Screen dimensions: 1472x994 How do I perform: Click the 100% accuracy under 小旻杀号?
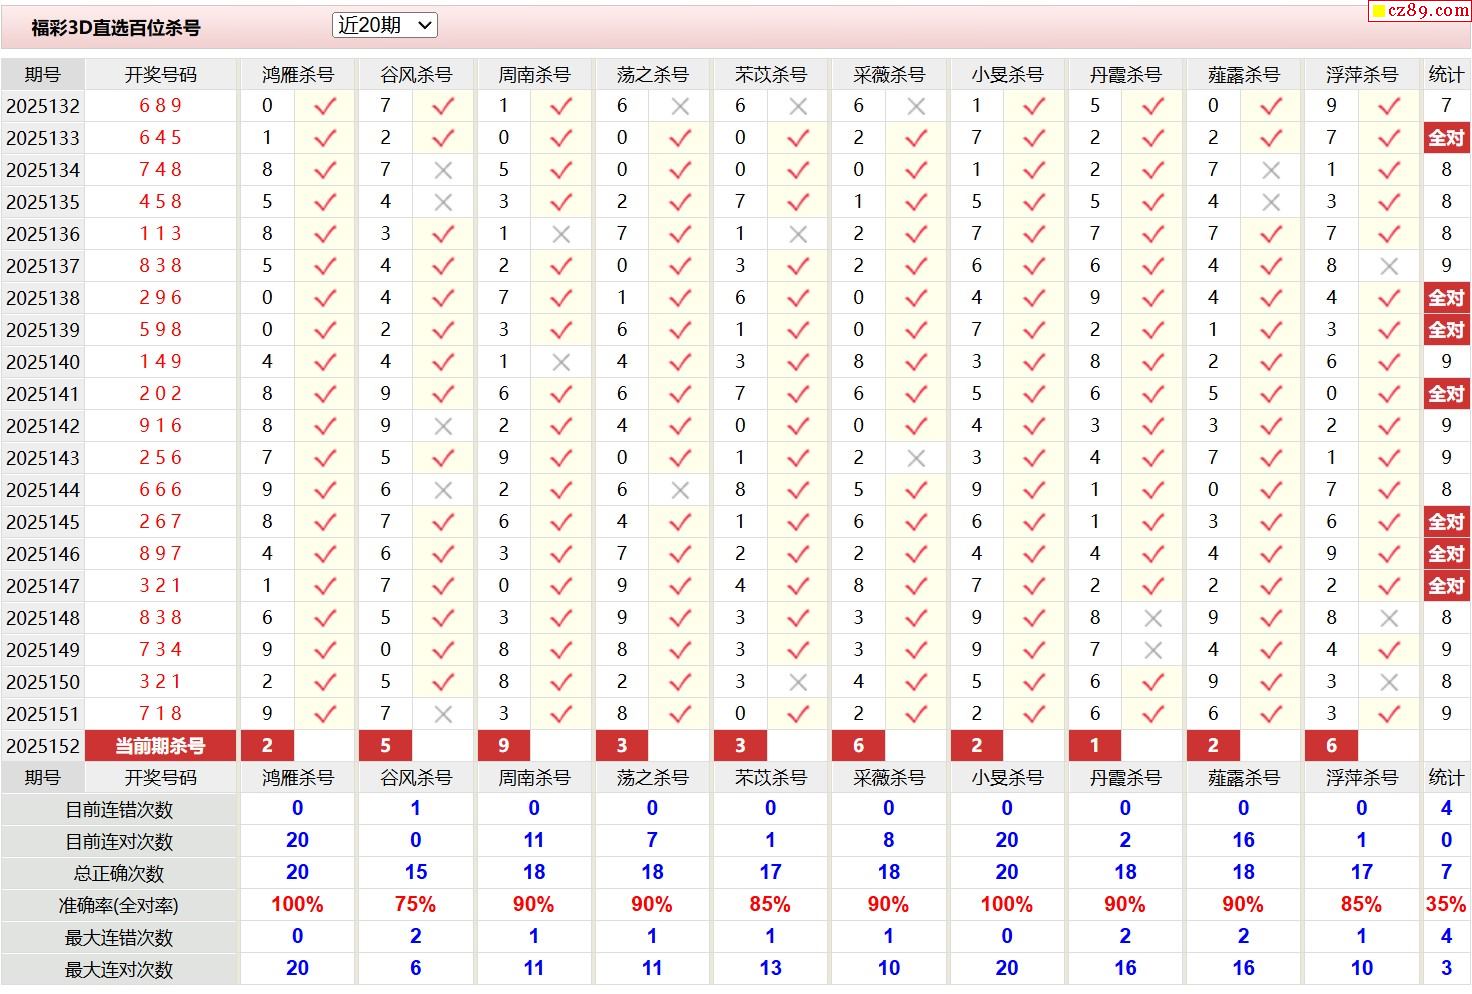pyautogui.click(x=1006, y=904)
